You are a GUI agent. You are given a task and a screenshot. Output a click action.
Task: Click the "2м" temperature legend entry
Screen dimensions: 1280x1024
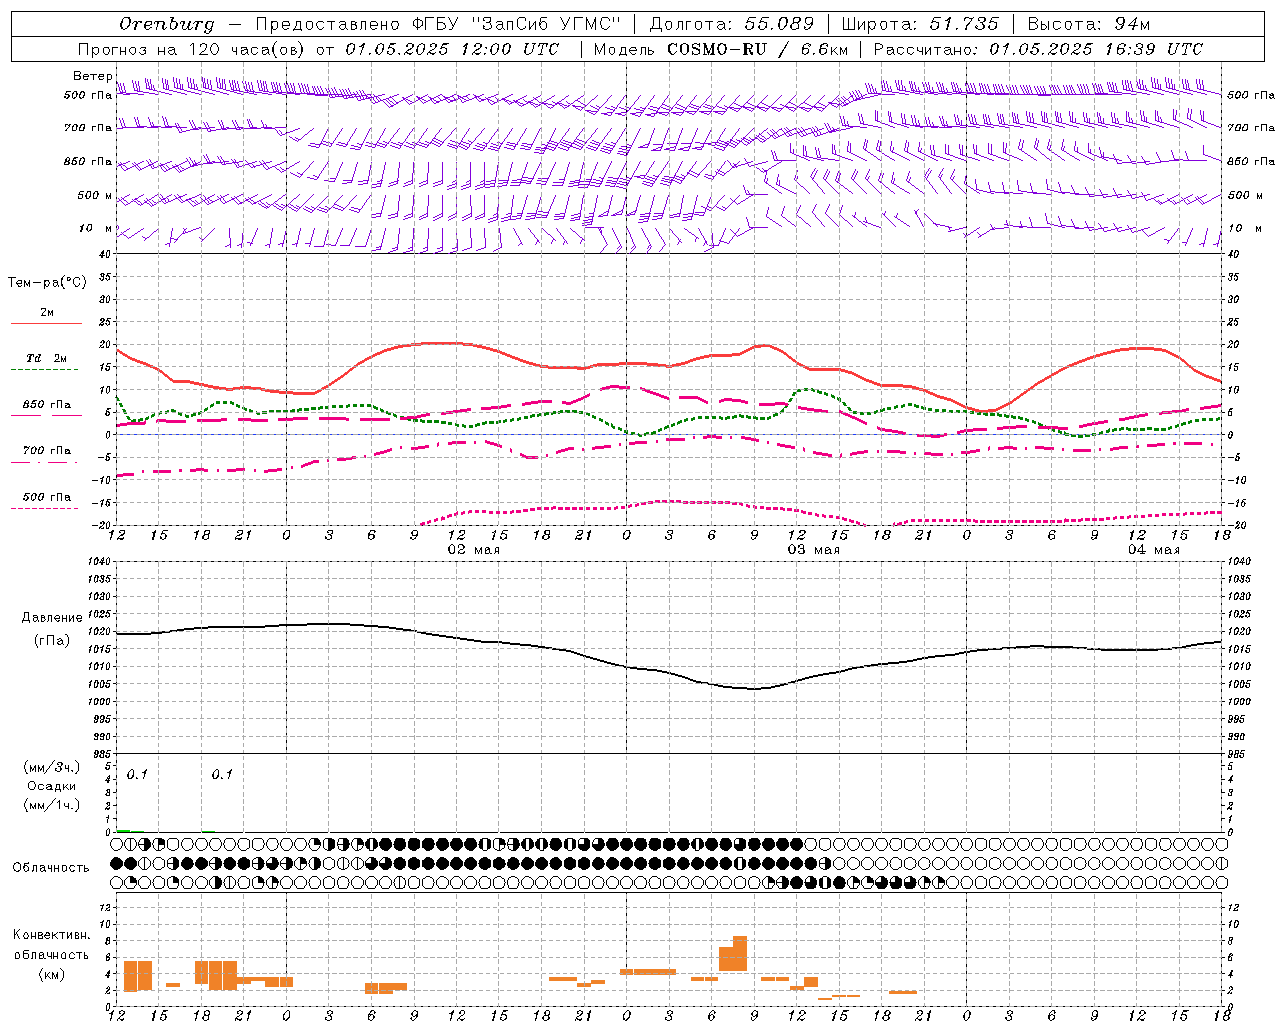click(x=47, y=312)
